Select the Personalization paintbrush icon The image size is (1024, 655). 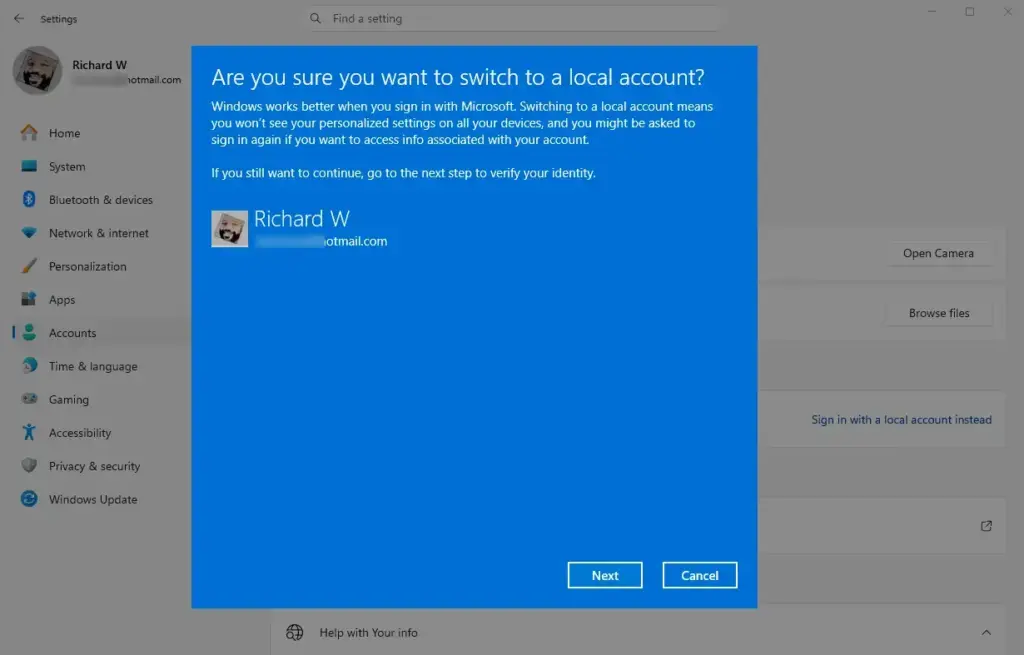pos(29,266)
